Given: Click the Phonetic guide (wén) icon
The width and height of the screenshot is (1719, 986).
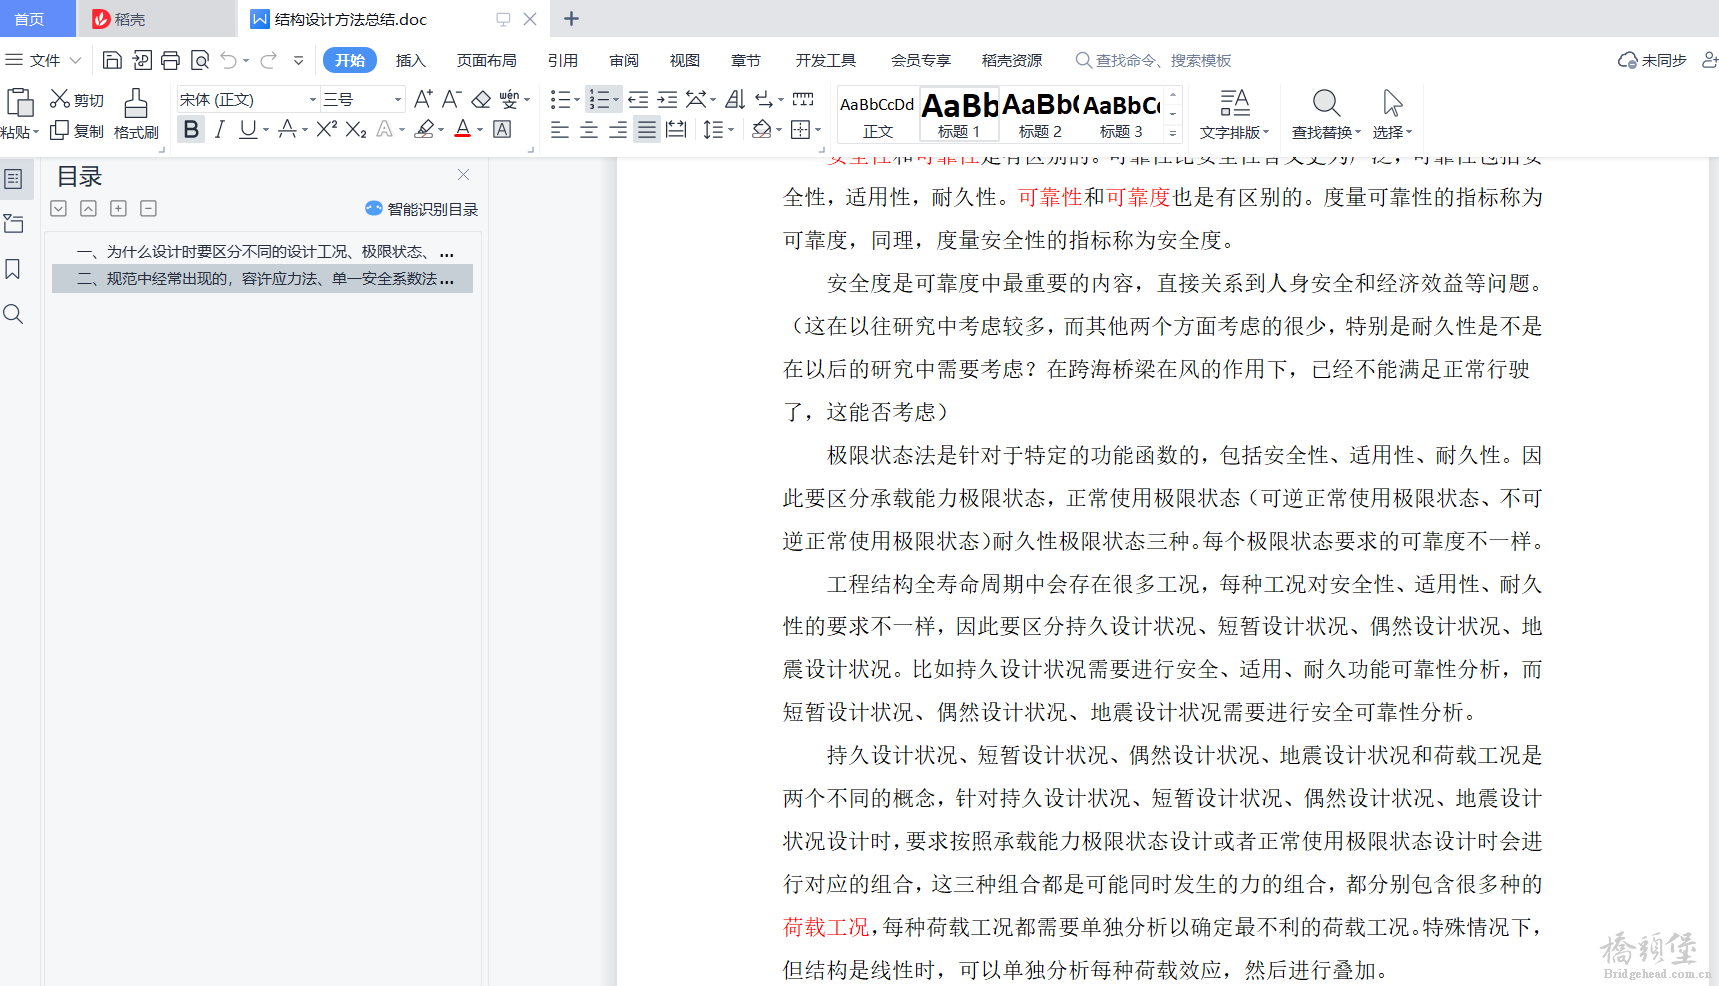Looking at the screenshot, I should pyautogui.click(x=509, y=99).
